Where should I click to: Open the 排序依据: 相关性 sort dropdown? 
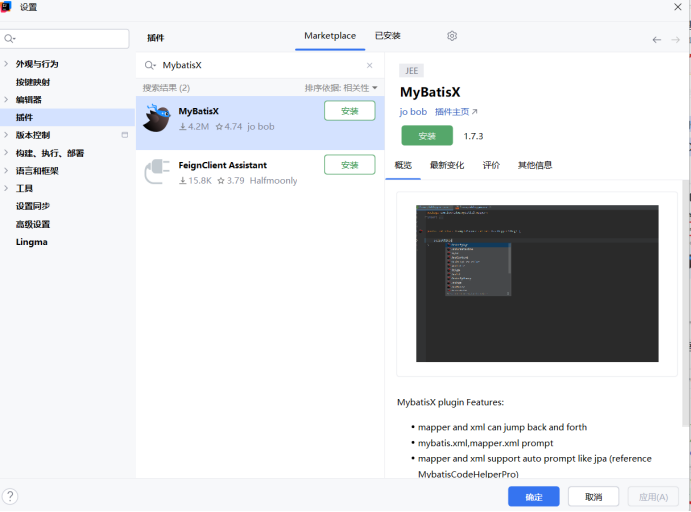[x=341, y=88]
